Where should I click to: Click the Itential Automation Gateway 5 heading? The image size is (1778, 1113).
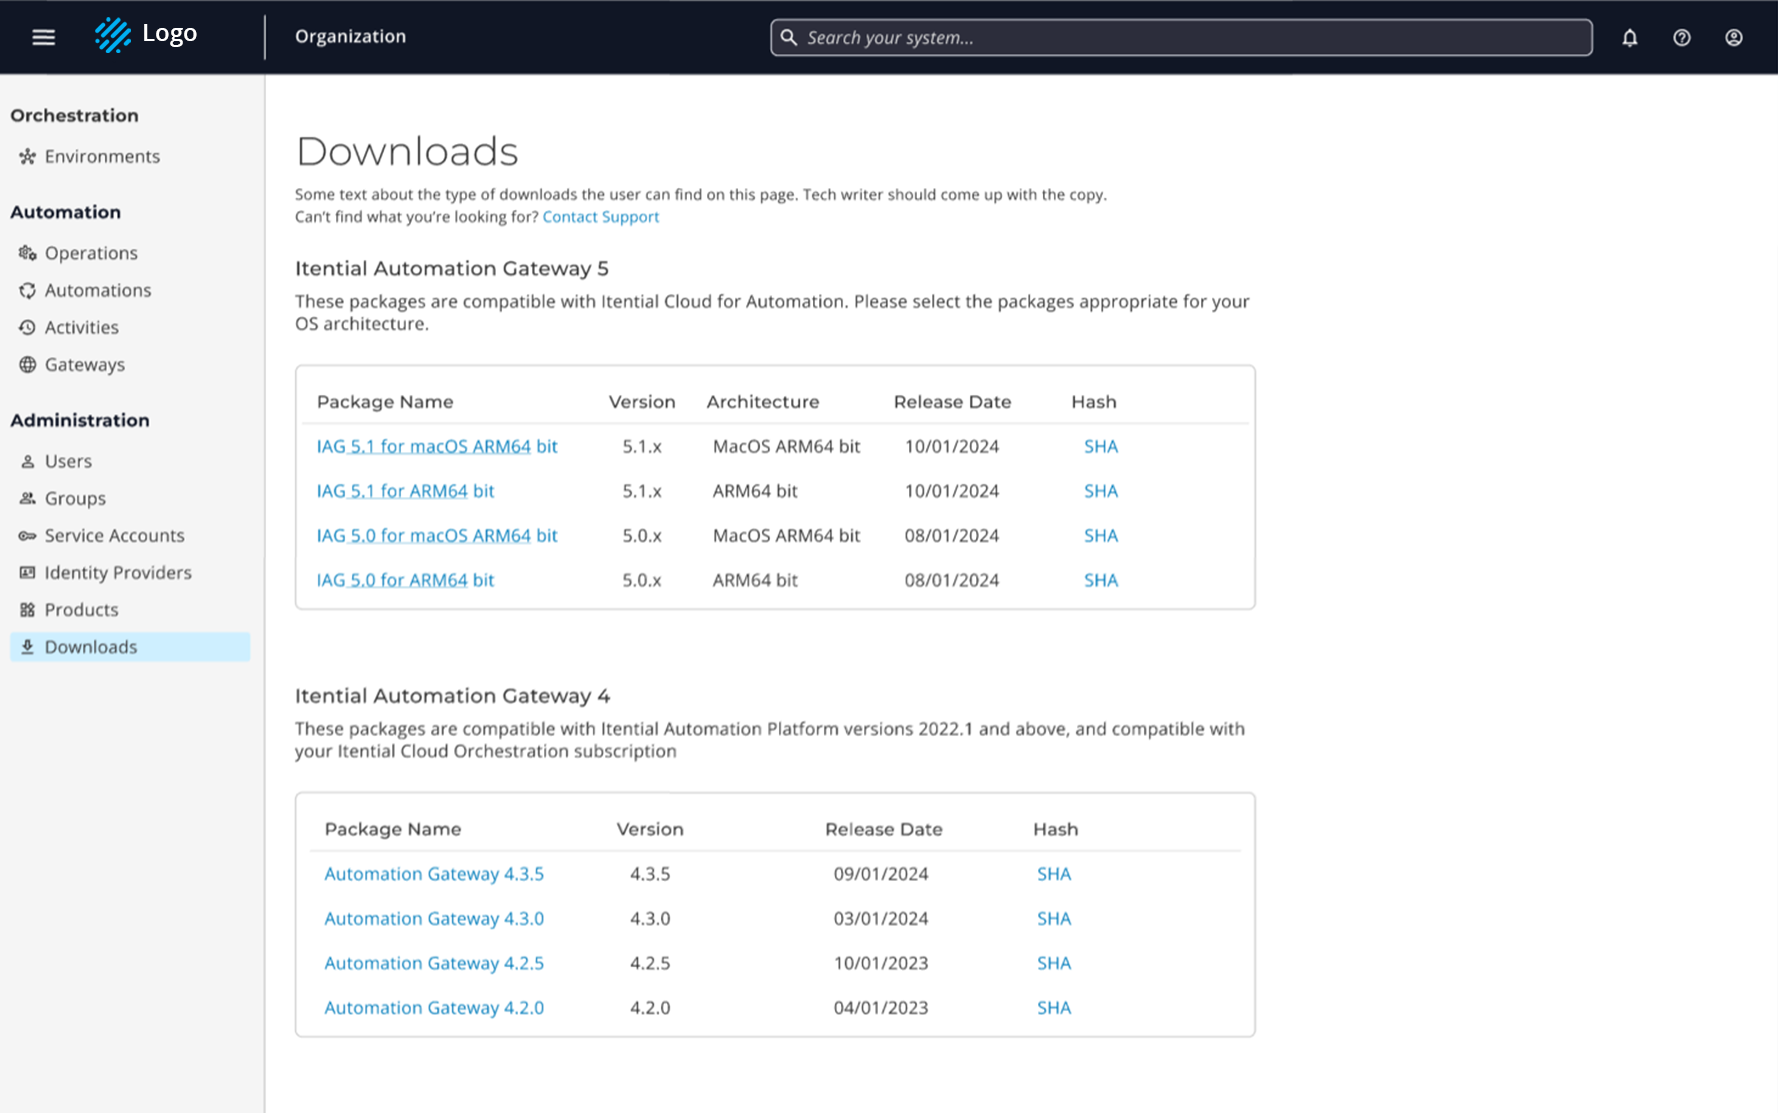(452, 268)
